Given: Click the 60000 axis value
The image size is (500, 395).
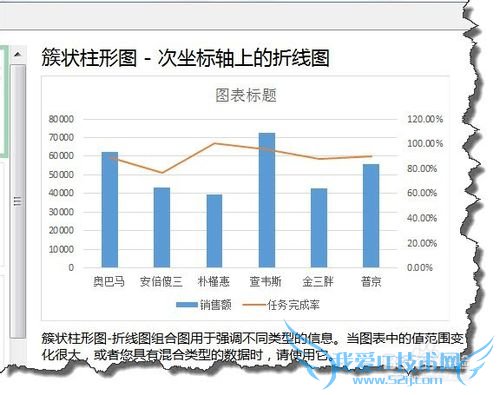Looking at the screenshot, I should [x=61, y=156].
